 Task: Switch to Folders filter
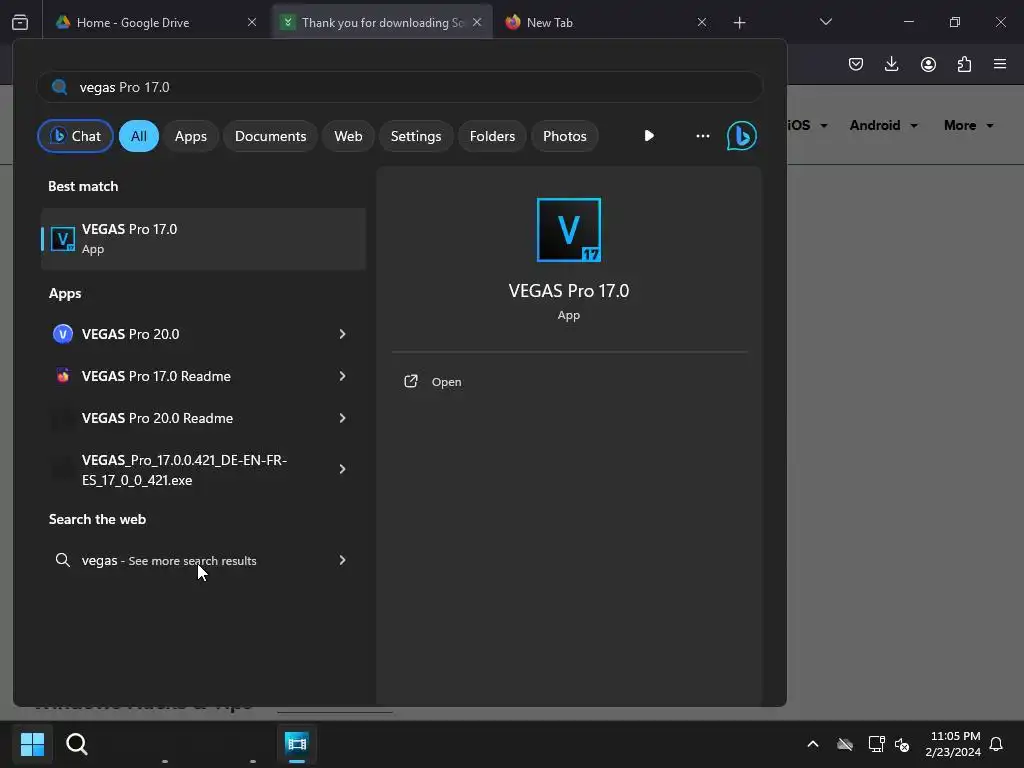tap(492, 136)
